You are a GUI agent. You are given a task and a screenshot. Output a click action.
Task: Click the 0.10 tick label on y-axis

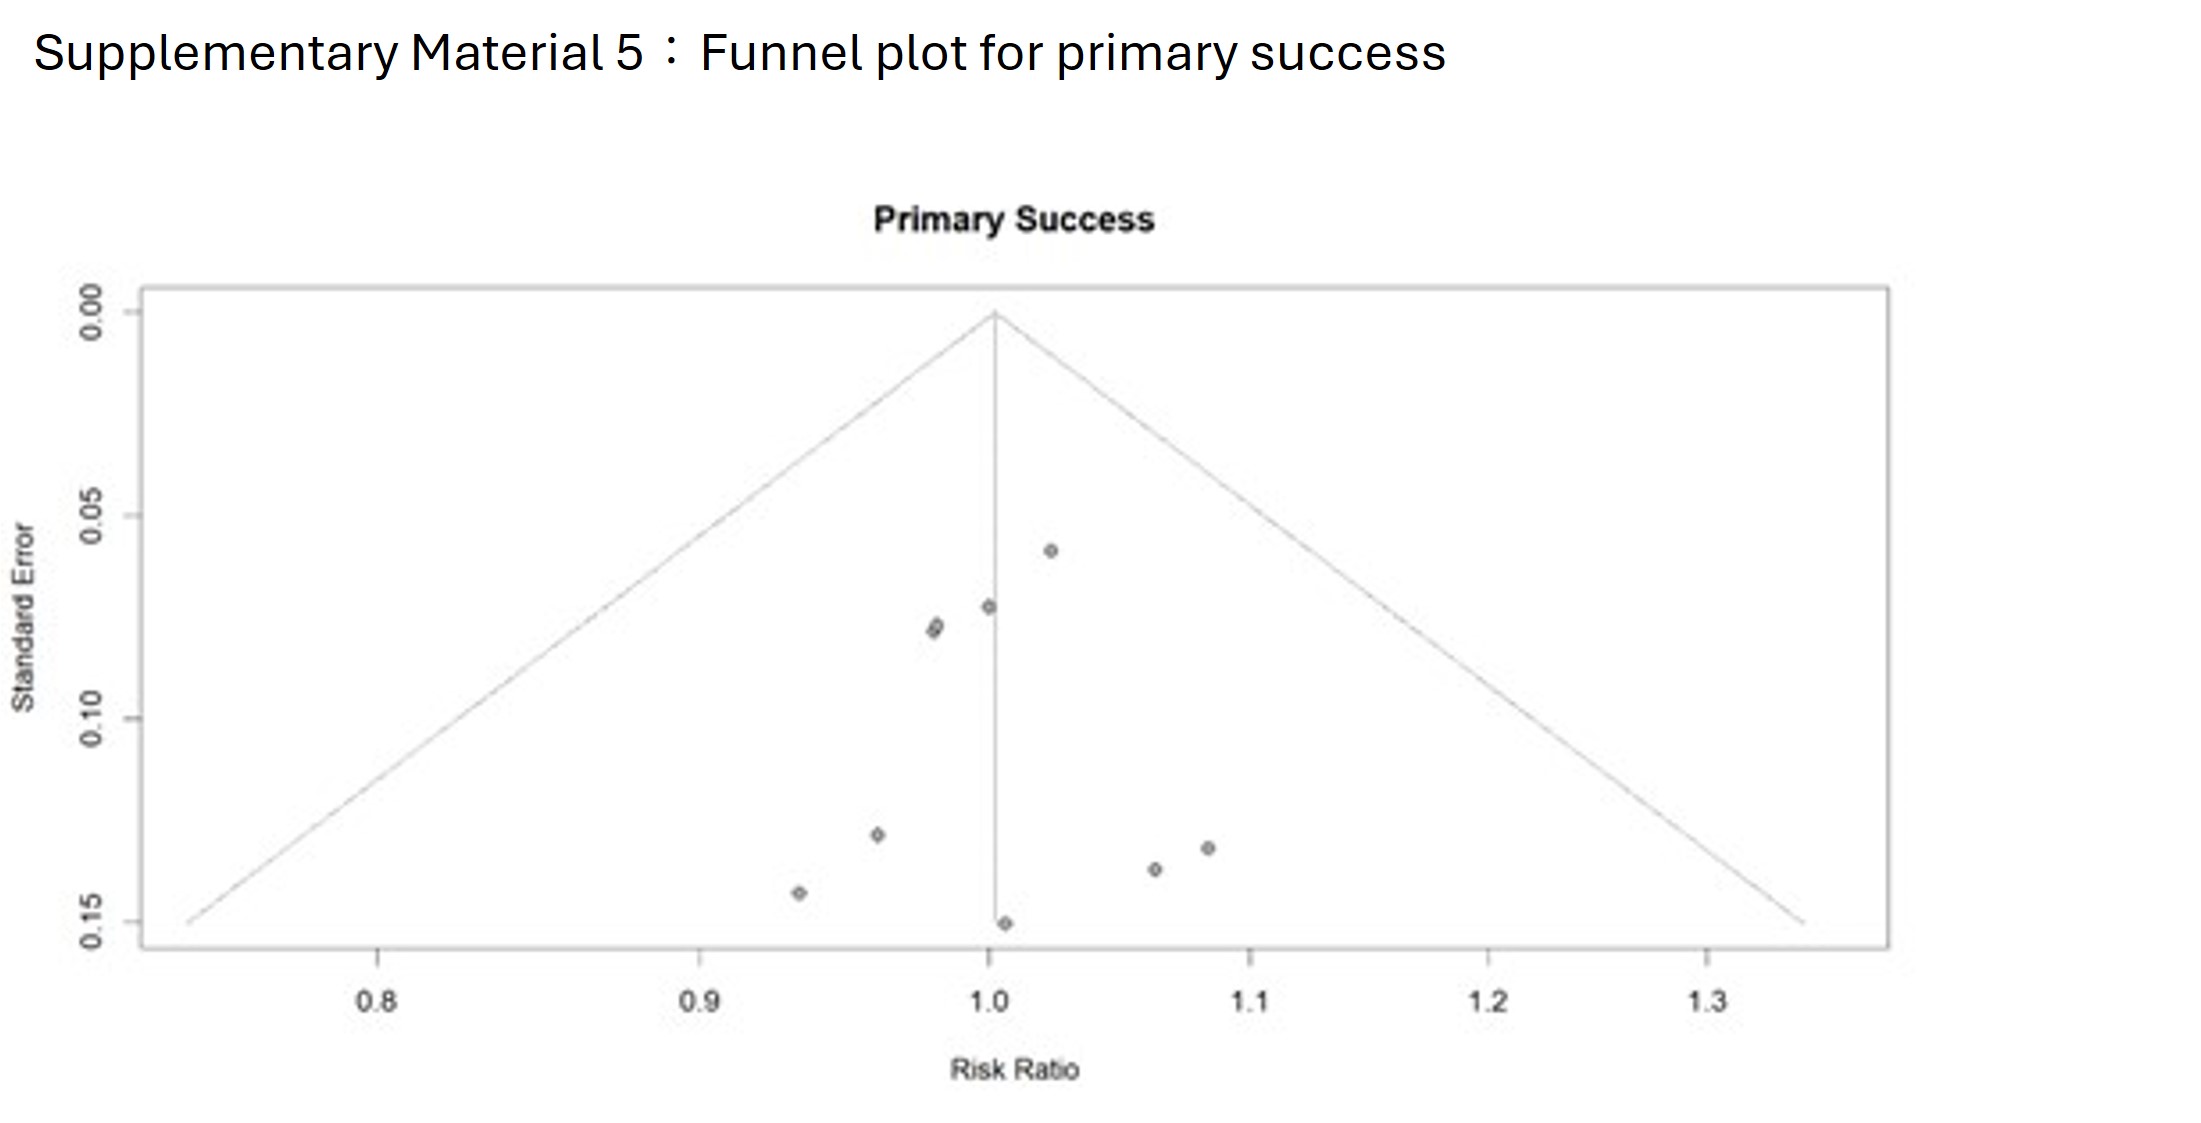pyautogui.click(x=91, y=718)
